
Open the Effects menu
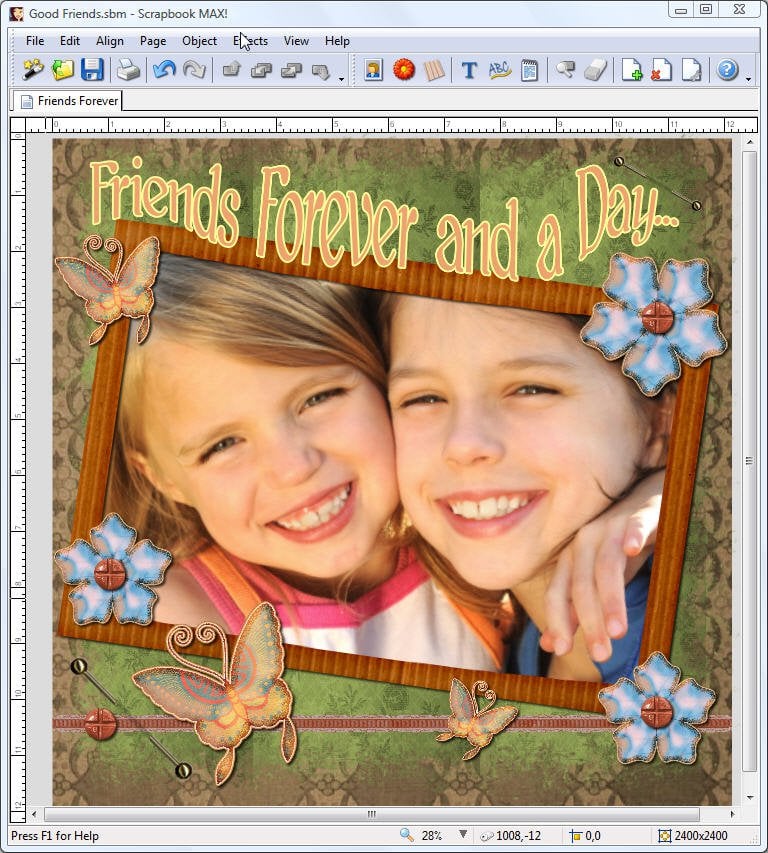[251, 41]
